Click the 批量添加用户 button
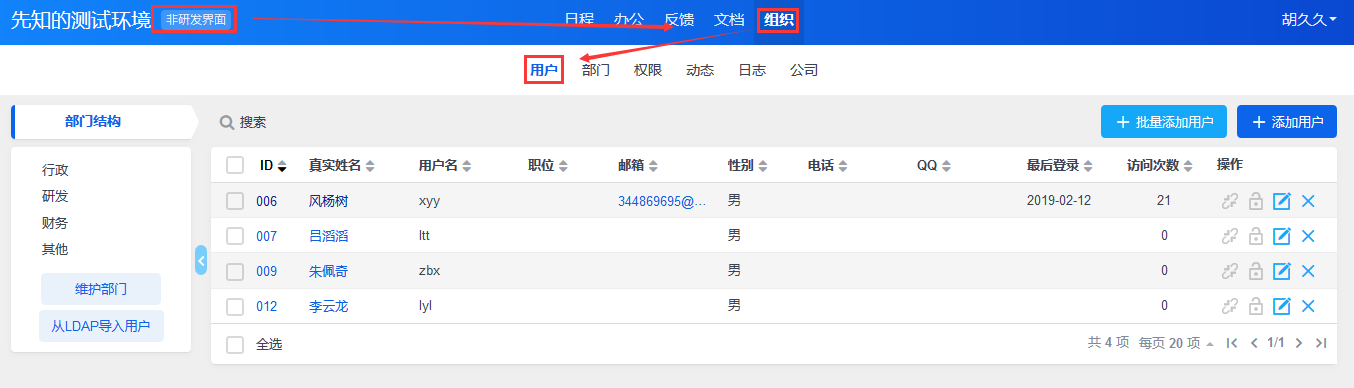This screenshot has height=388, width=1354. pyautogui.click(x=1164, y=122)
